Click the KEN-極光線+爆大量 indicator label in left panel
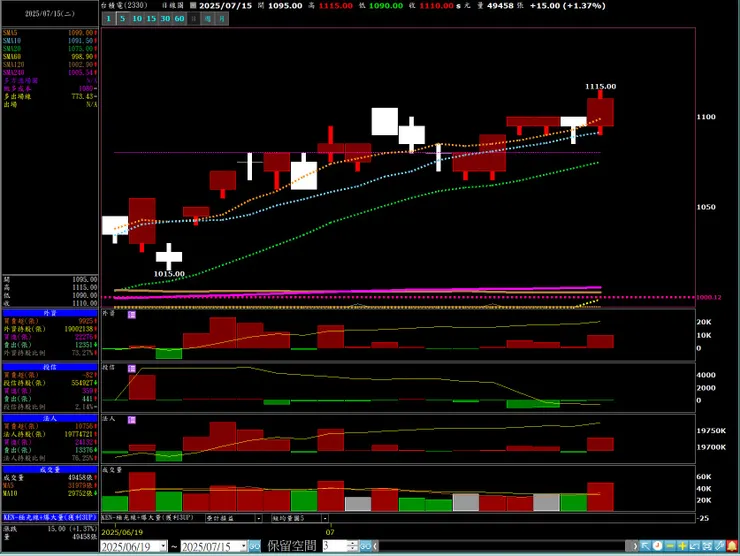740x556 pixels. [50, 517]
